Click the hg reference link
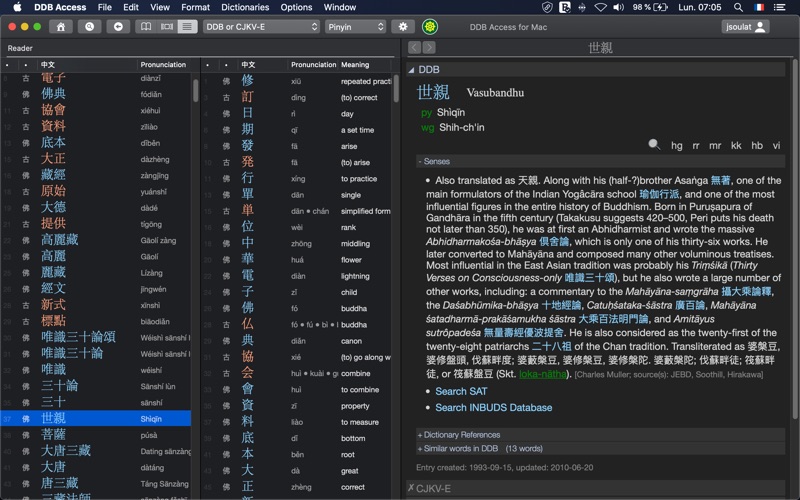 pos(677,145)
